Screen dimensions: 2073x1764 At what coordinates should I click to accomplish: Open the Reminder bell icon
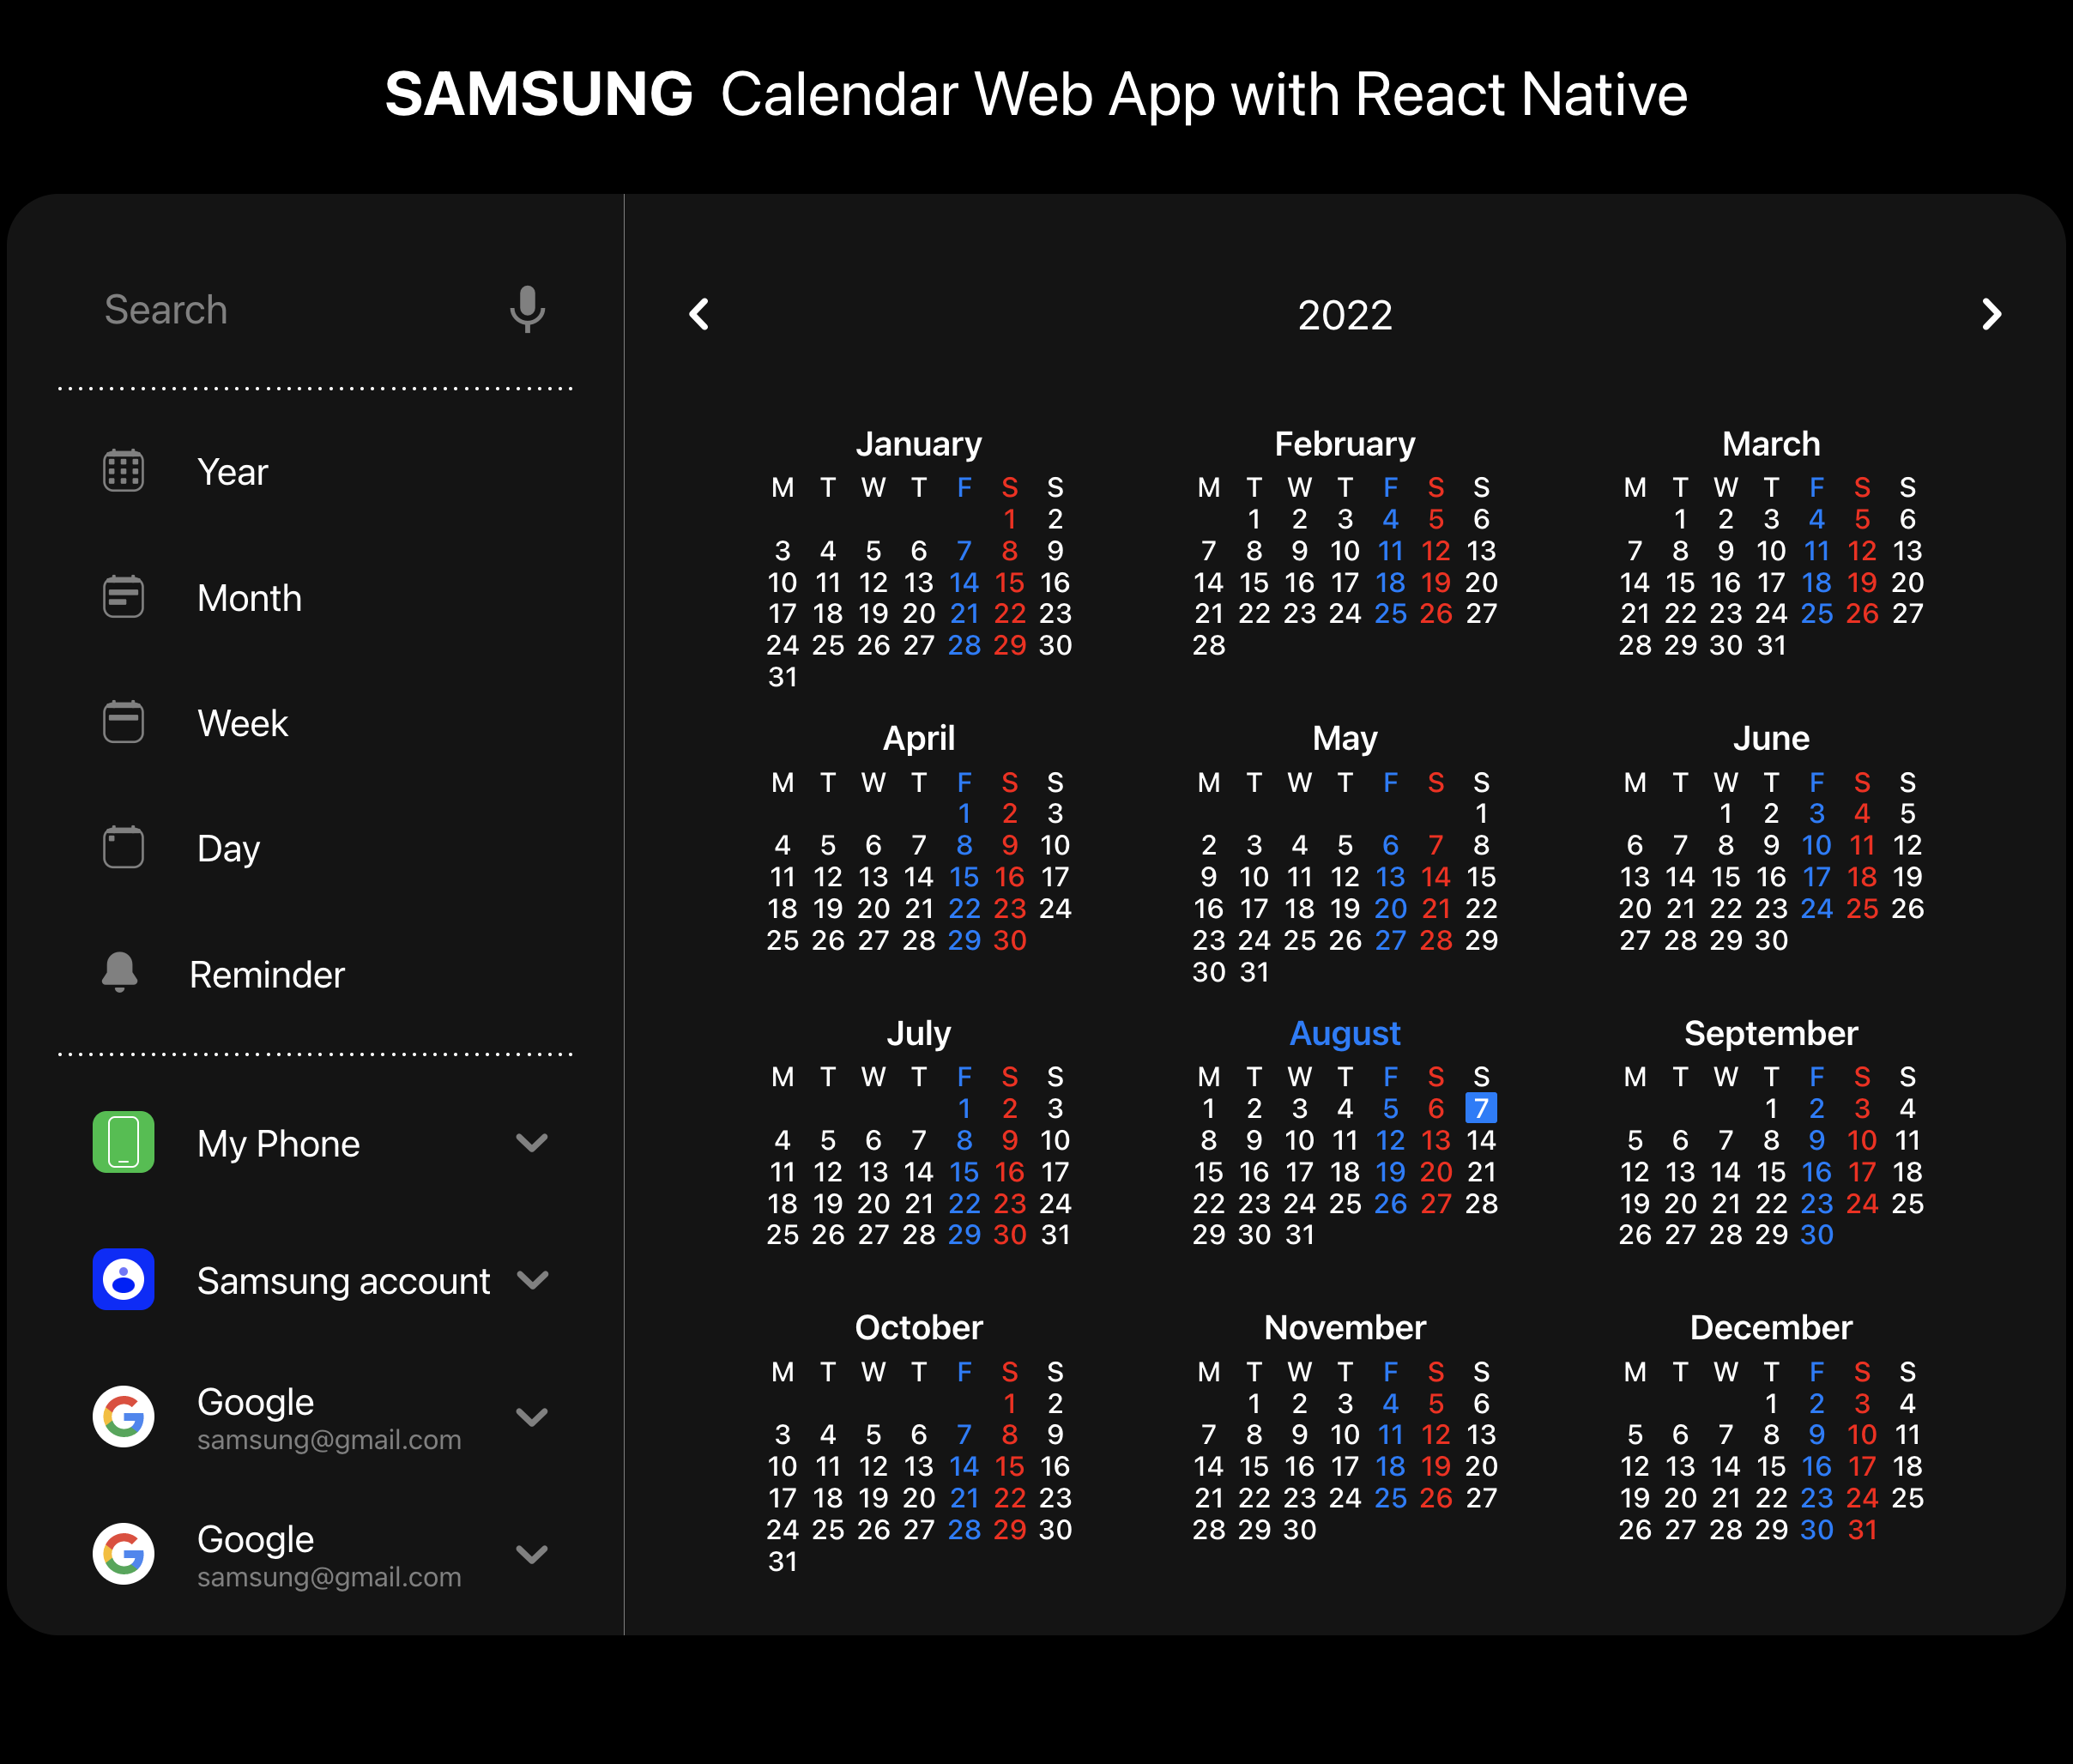point(118,973)
